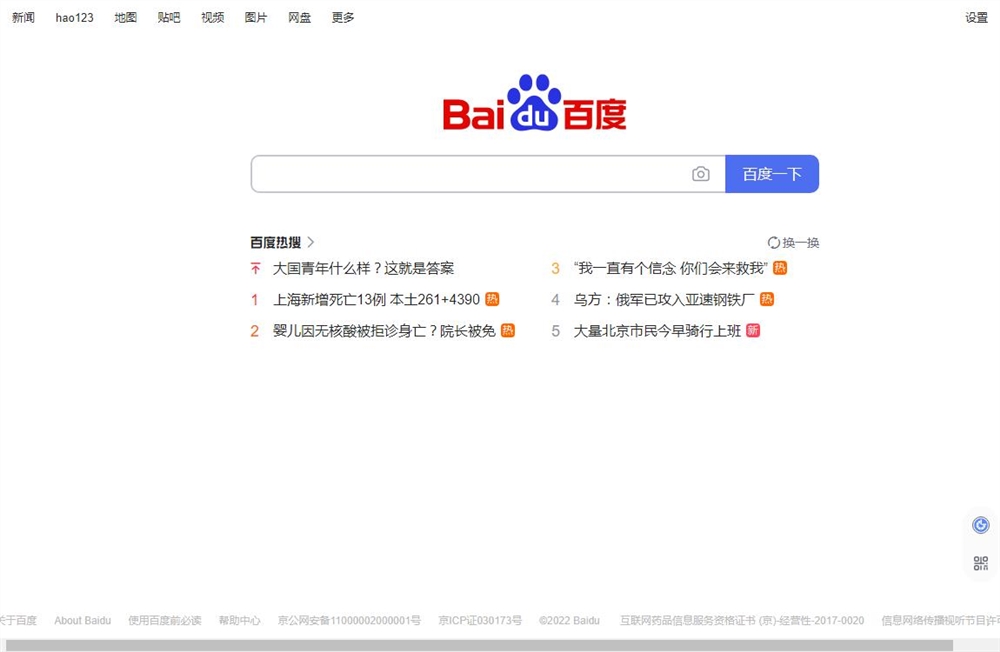Viewport: 1000px width, 652px height.
Task: Click the 百度一下 search button
Action: click(772, 174)
